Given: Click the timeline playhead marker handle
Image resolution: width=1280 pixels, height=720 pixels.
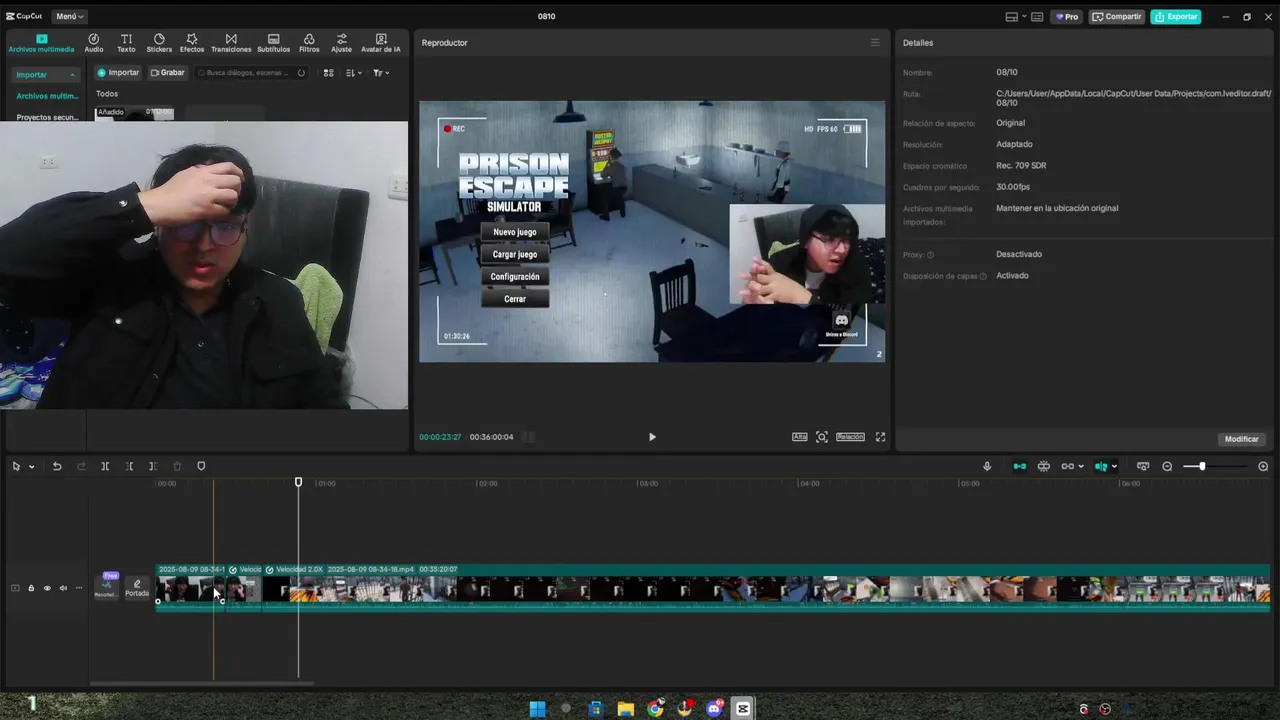Looking at the screenshot, I should 298,483.
